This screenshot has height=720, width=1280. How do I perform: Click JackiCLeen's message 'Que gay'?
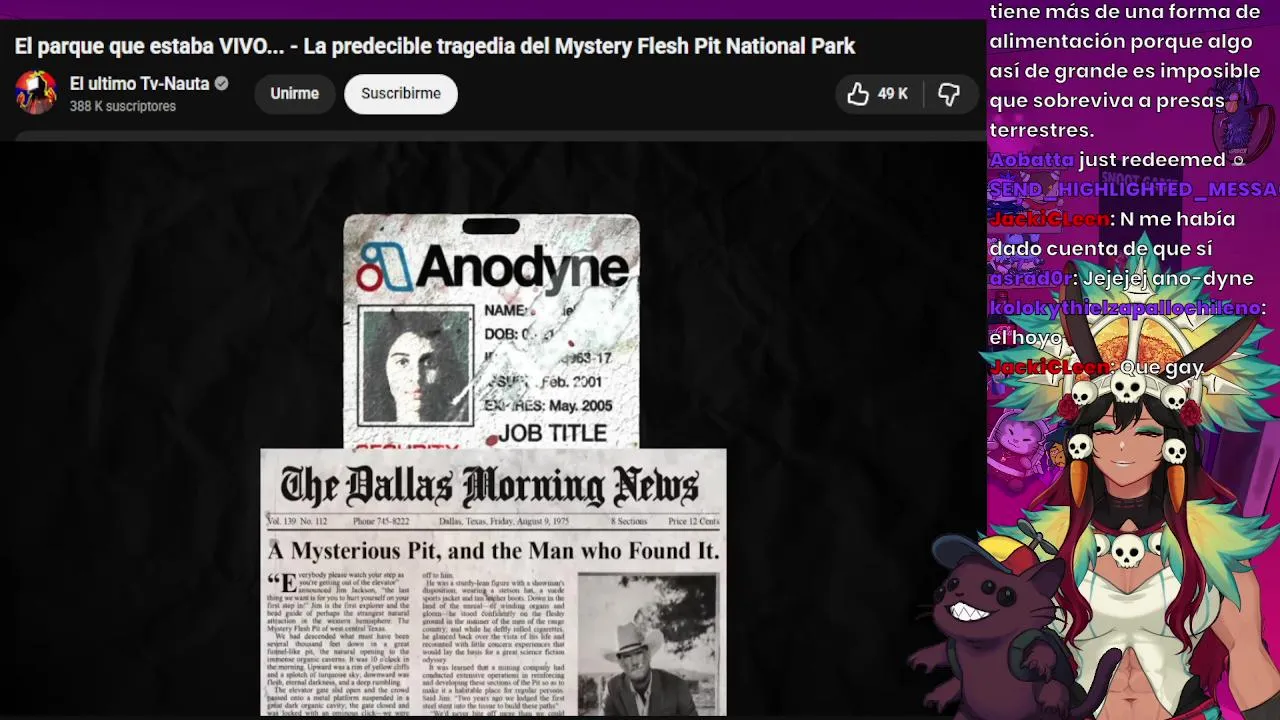(x=1162, y=367)
